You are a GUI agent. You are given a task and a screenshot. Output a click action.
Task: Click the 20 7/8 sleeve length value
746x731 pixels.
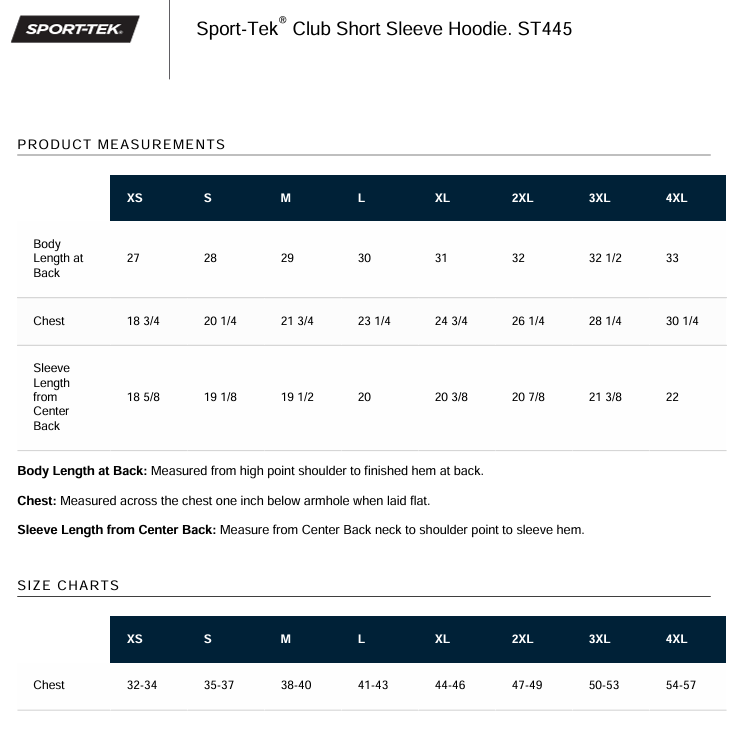528,397
